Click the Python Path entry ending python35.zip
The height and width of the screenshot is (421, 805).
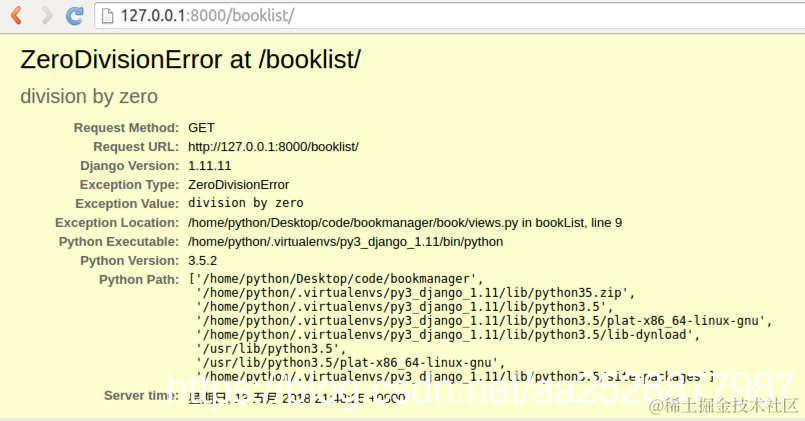(415, 293)
